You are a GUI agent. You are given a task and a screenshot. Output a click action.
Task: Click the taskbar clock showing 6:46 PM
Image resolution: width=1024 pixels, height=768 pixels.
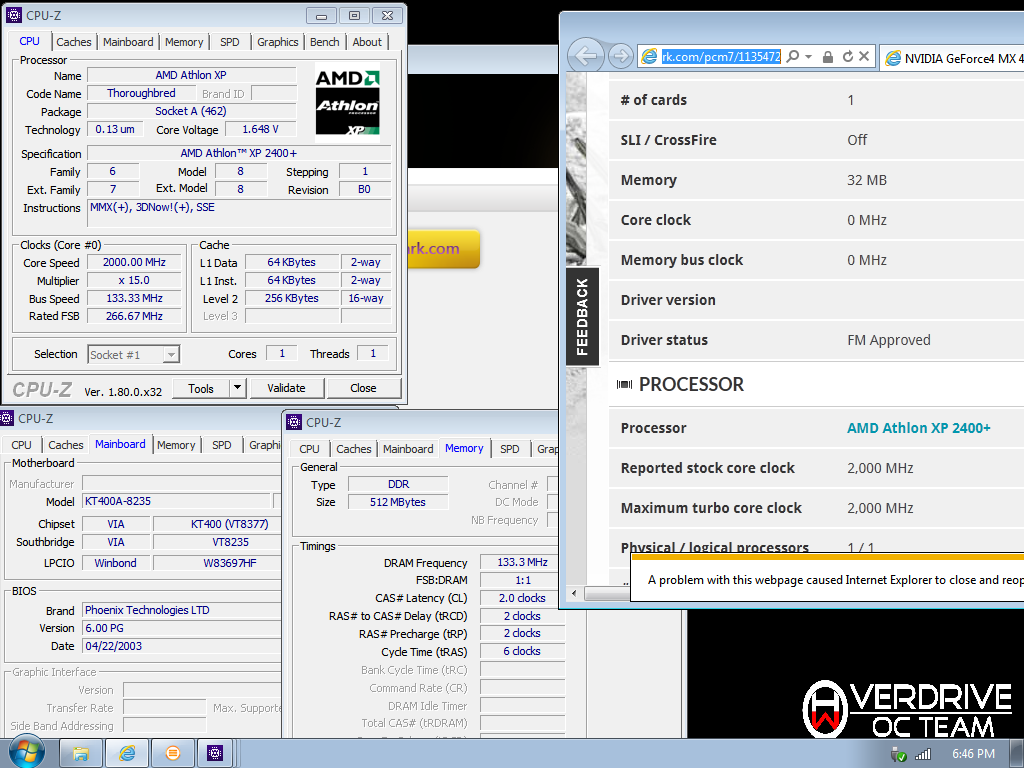973,754
